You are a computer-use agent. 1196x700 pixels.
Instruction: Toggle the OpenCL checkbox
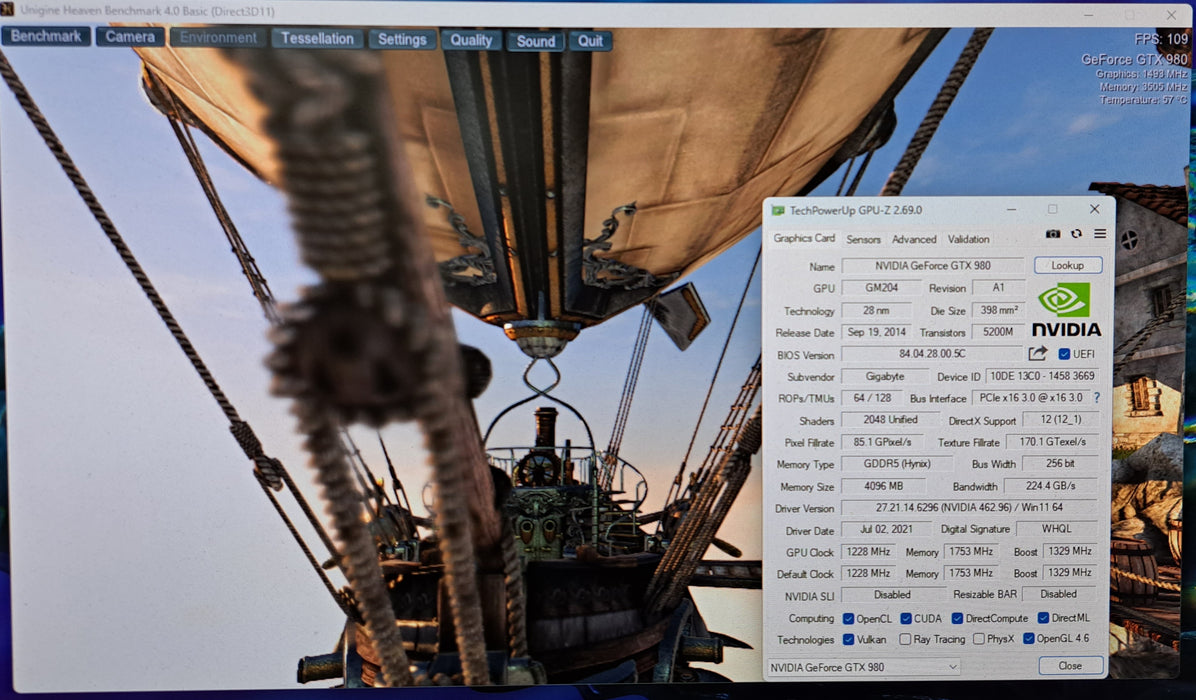coord(848,618)
